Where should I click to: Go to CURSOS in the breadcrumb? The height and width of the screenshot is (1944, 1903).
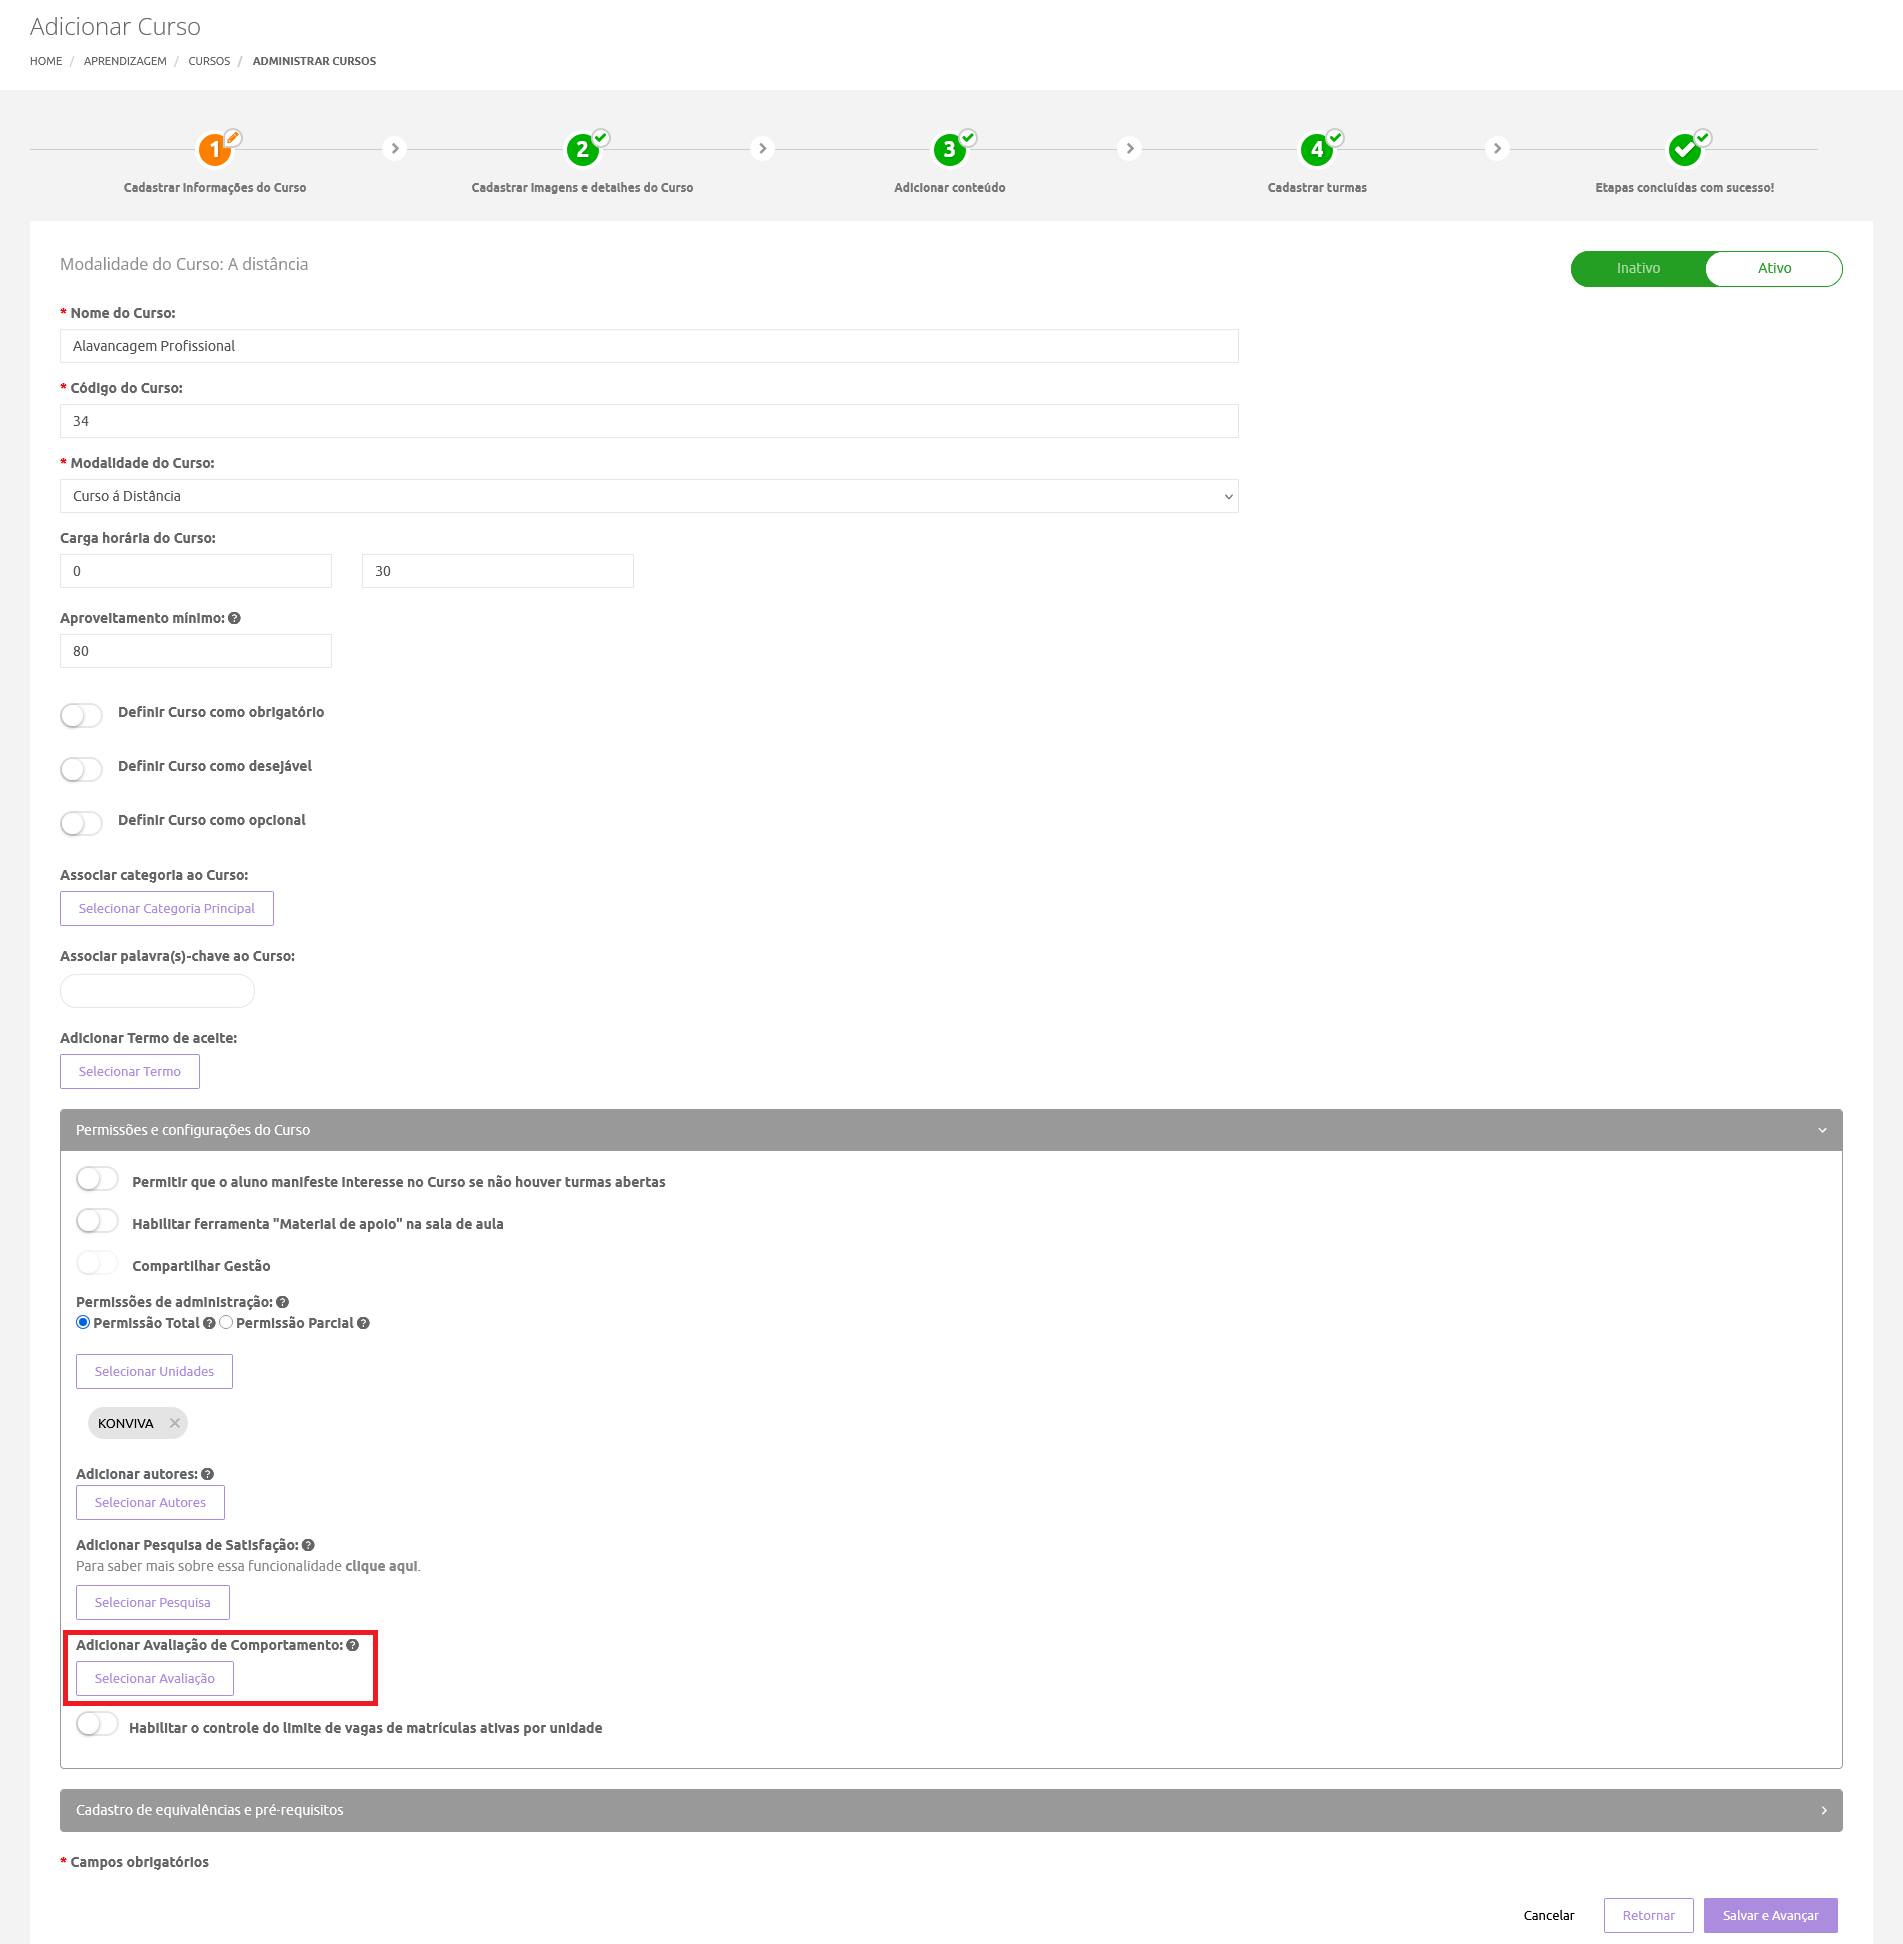[209, 61]
